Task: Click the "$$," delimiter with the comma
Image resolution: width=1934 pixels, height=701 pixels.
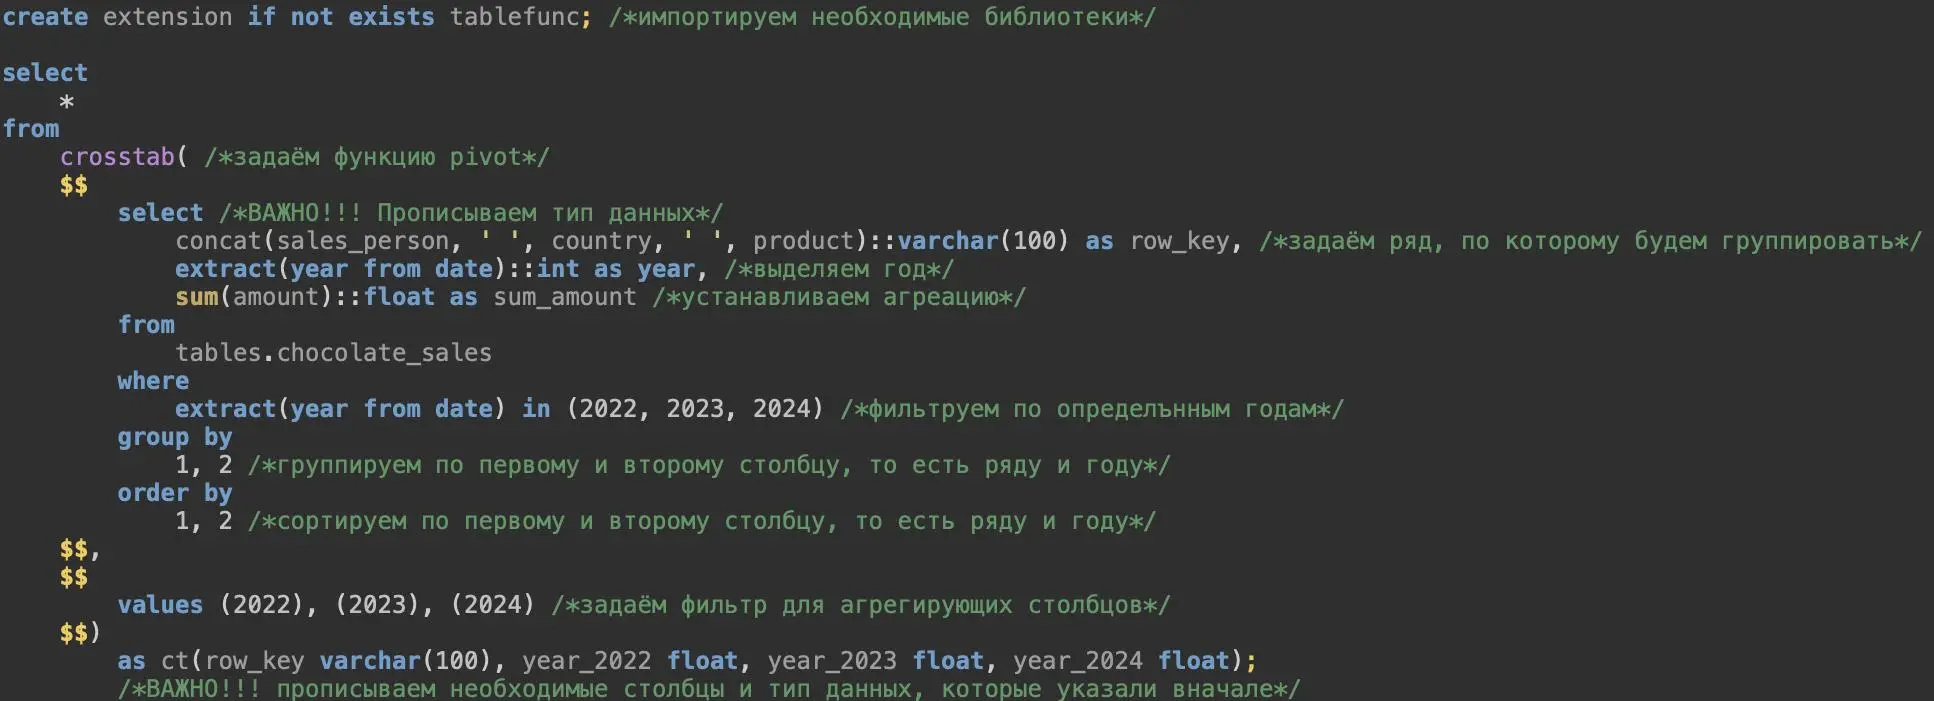Action: click(80, 549)
